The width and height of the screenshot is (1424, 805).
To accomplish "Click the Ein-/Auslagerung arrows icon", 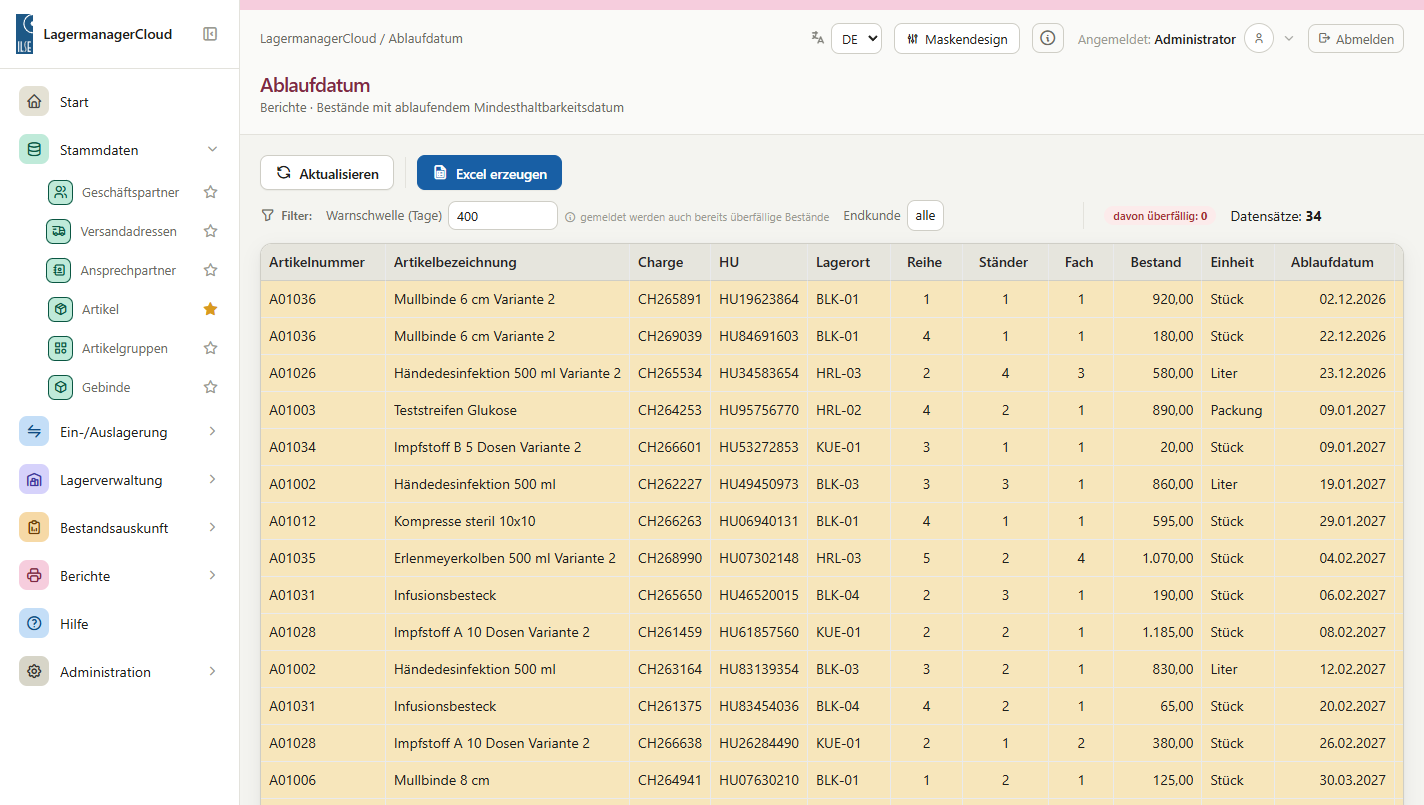I will pyautogui.click(x=34, y=432).
